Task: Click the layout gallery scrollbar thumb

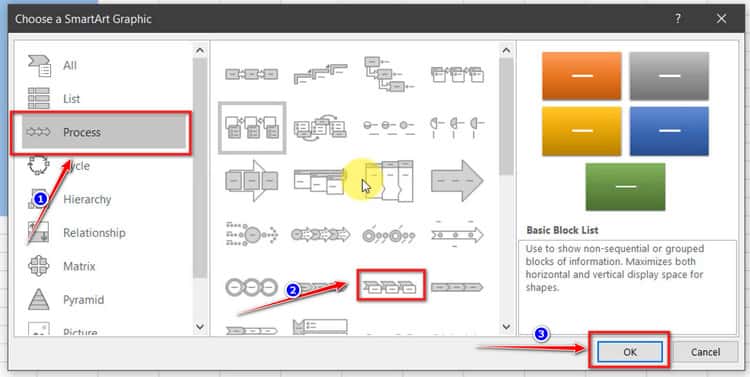Action: 506,116
